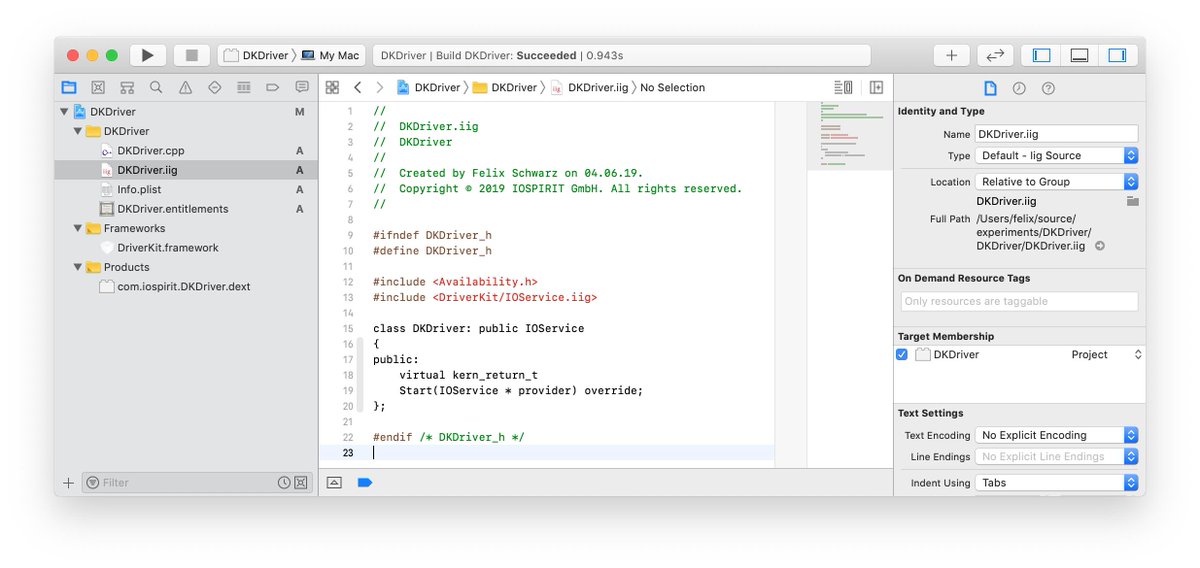This screenshot has width=1200, height=568.
Task: Collapse the Products group
Action: 78,267
